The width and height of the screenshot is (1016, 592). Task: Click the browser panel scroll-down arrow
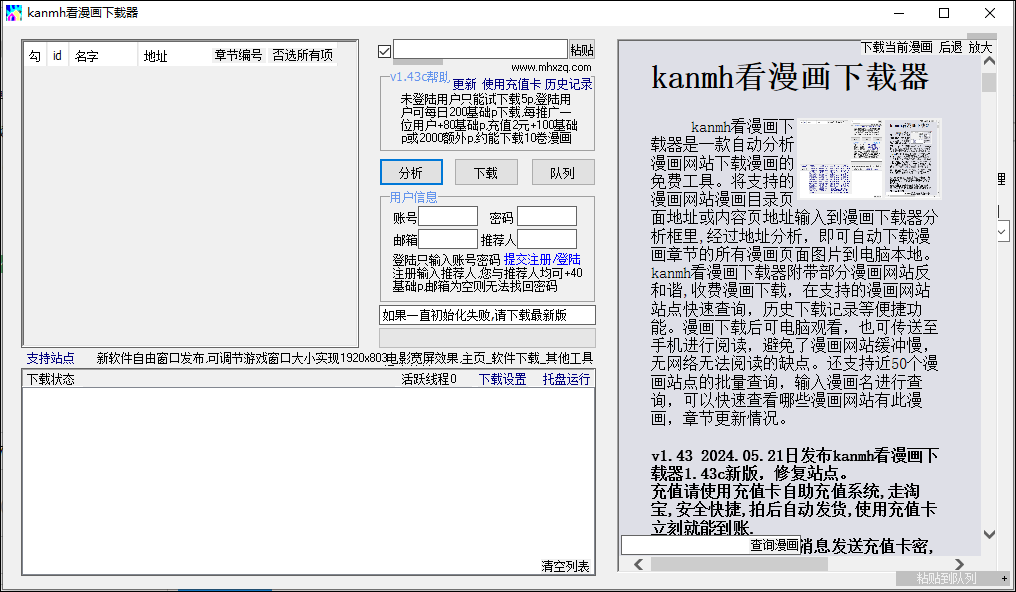point(989,534)
